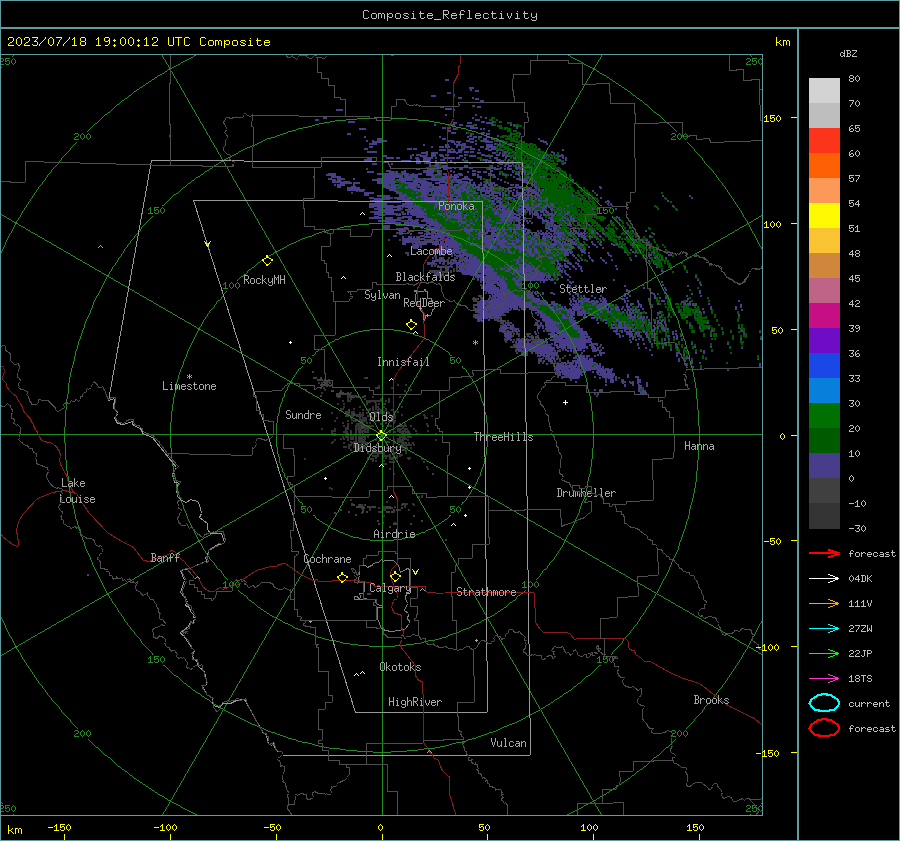
Task: Click the Brooks town label
Action: coord(711,700)
